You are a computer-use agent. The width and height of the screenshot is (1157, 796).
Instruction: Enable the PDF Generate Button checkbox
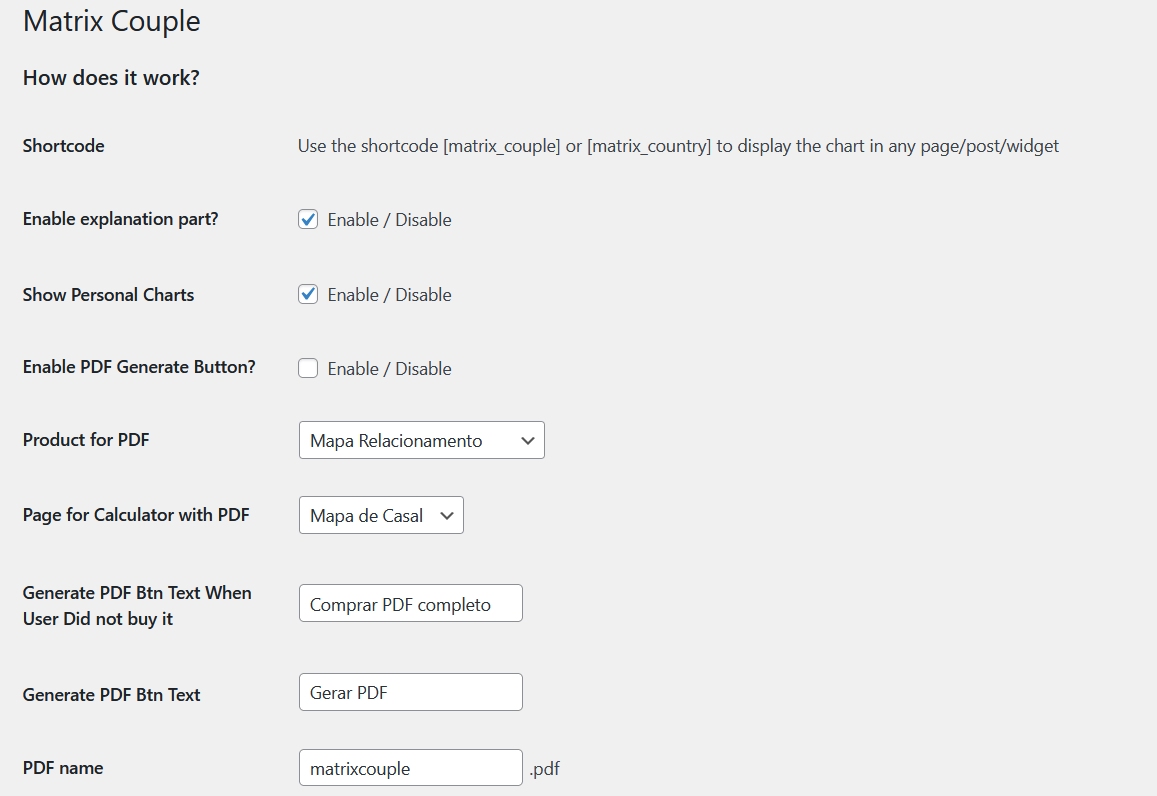coord(308,368)
